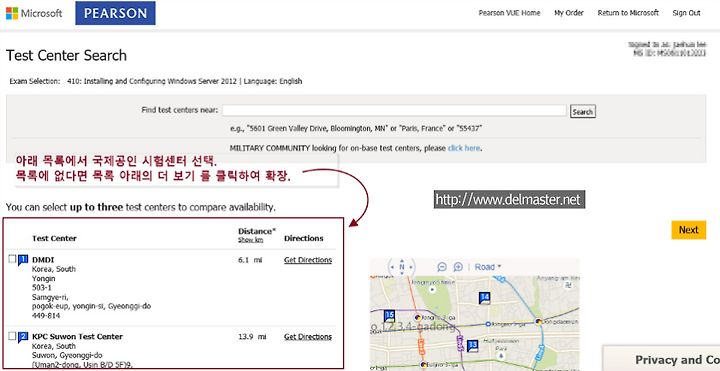Click the Exam Selection 410 text
This screenshot has width=720, height=371.
pos(156,81)
